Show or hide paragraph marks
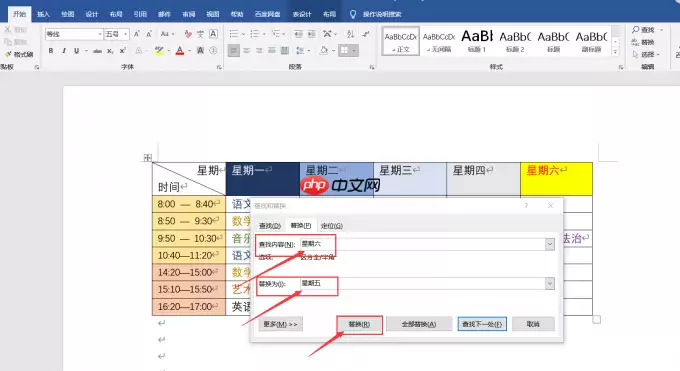The width and height of the screenshot is (680, 371). click(366, 34)
